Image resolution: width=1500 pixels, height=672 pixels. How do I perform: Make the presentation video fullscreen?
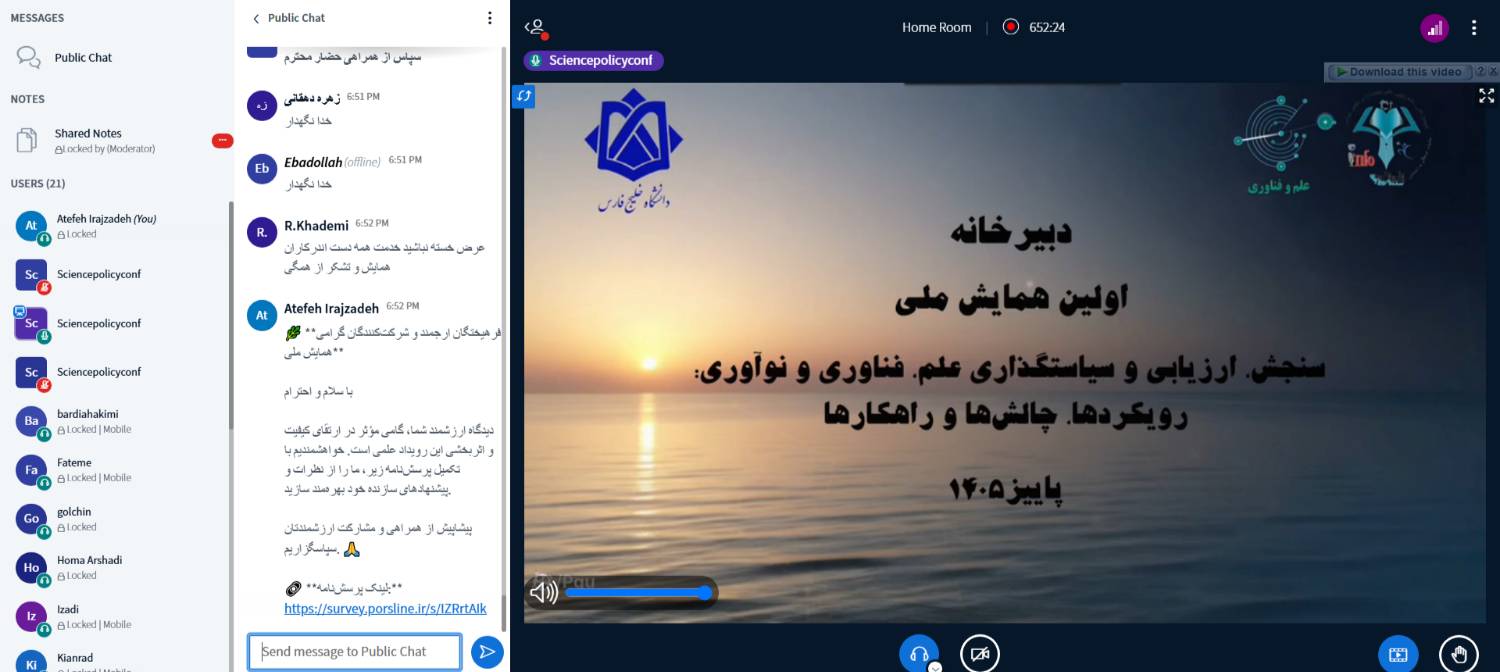1486,96
